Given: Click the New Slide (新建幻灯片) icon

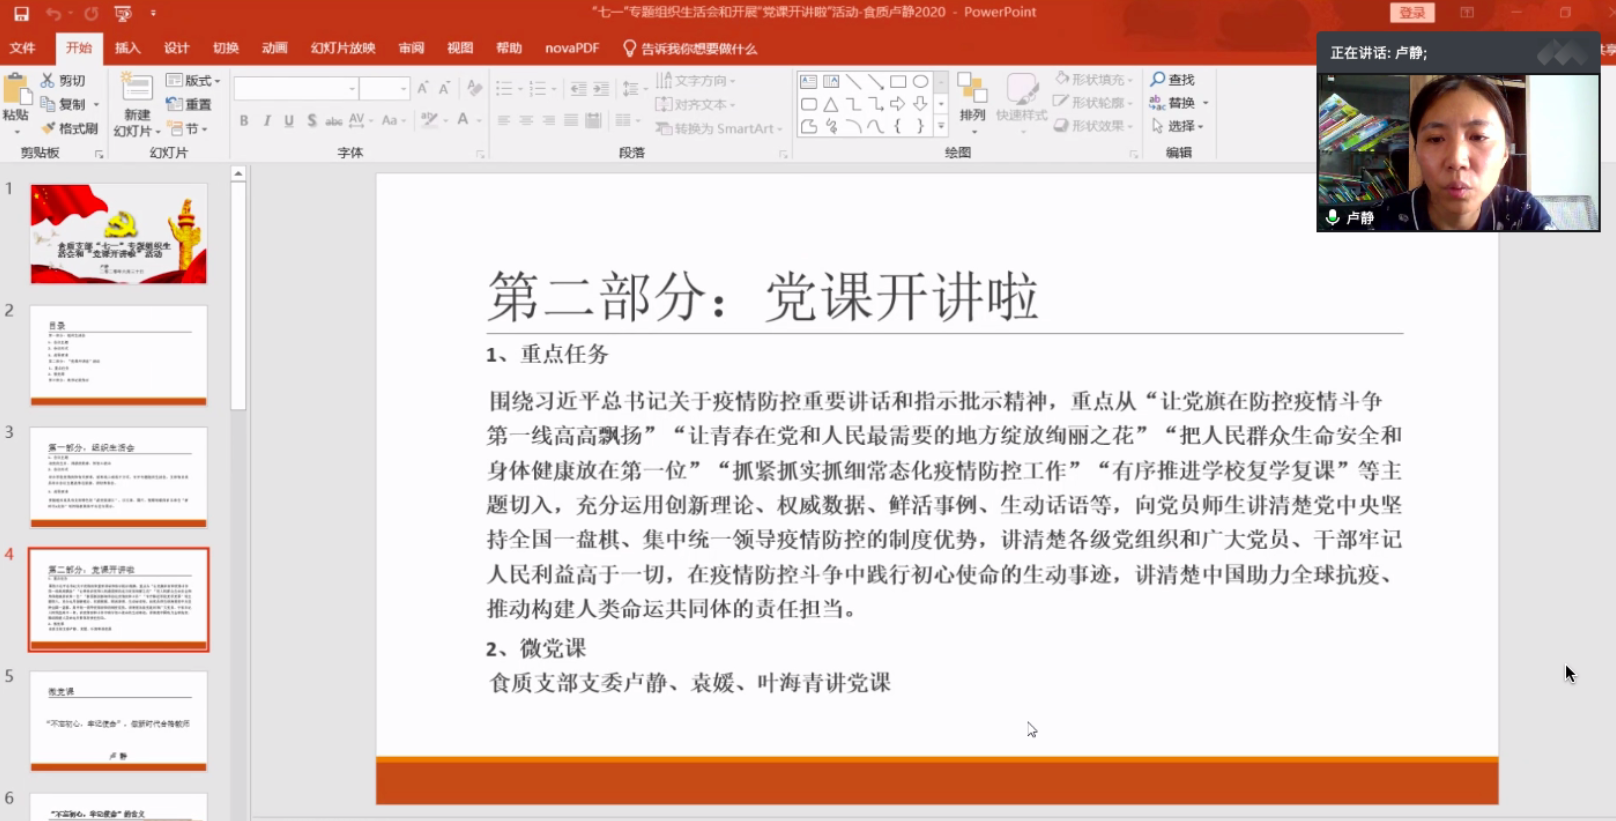Looking at the screenshot, I should tap(136, 90).
